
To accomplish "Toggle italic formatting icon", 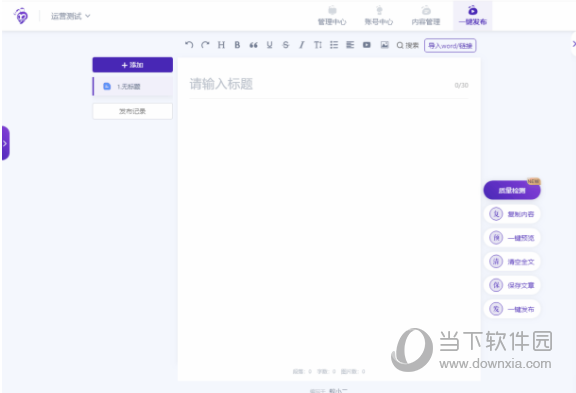I will [302, 45].
